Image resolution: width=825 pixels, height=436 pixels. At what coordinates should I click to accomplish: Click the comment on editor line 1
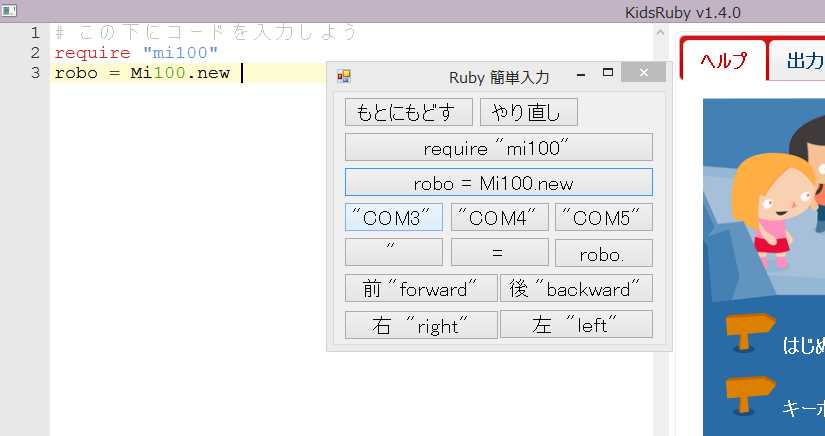(206, 33)
